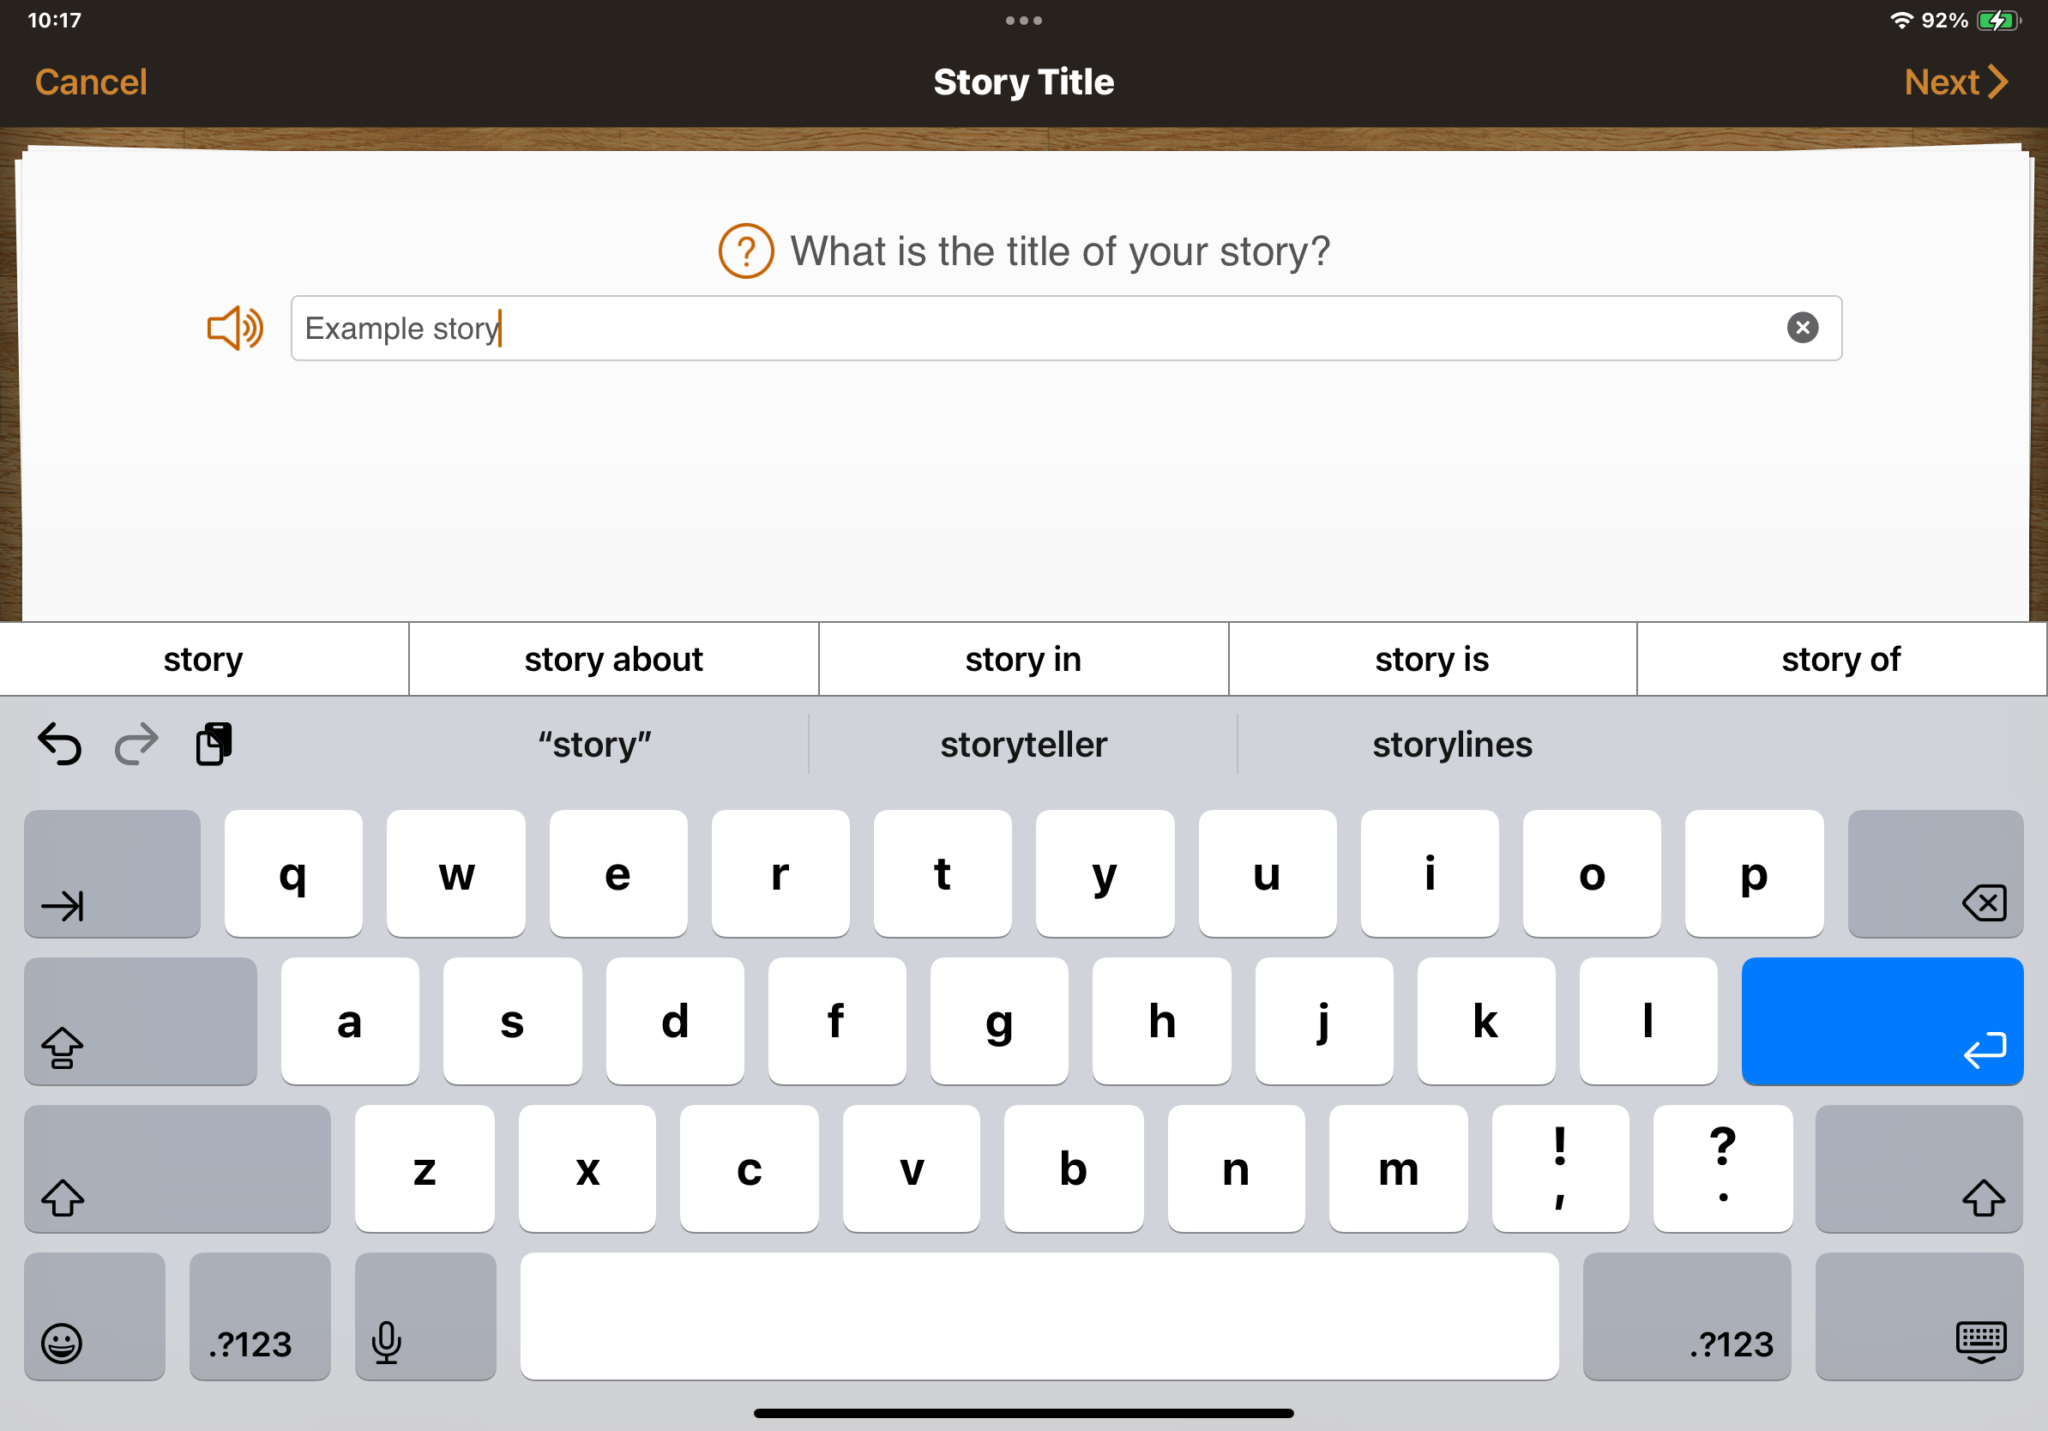This screenshot has width=2048, height=1431.
Task: Insert the quoted "story" suggestion
Action: pyautogui.click(x=594, y=744)
